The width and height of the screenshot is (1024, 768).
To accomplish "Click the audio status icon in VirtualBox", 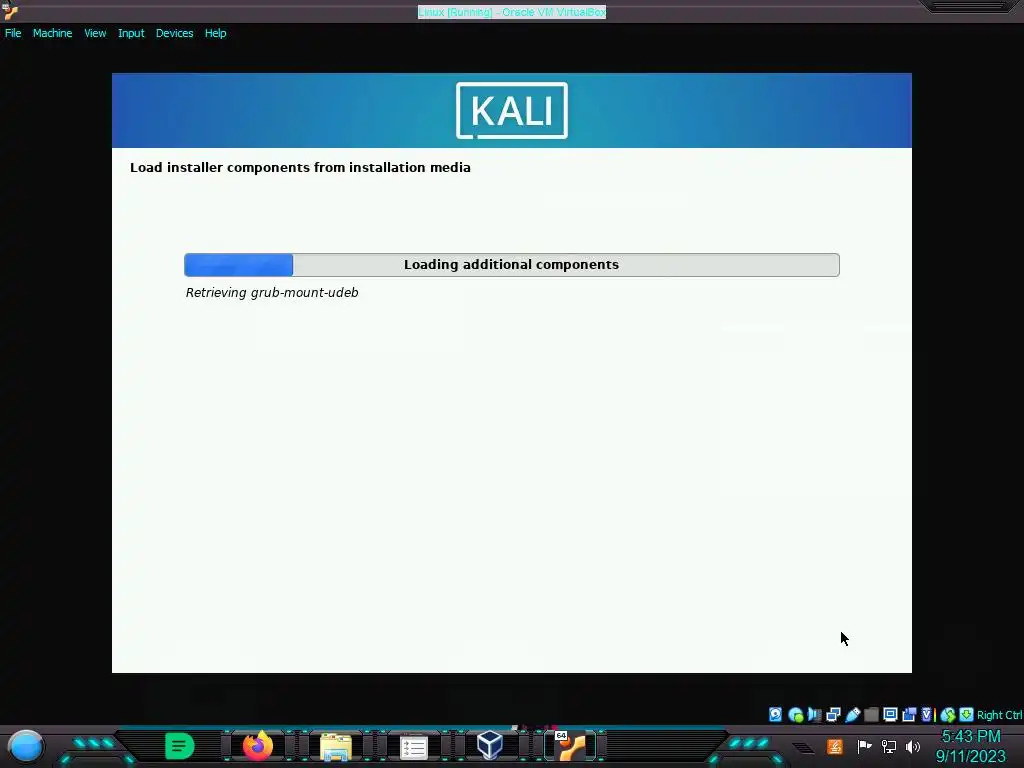I will click(814, 714).
